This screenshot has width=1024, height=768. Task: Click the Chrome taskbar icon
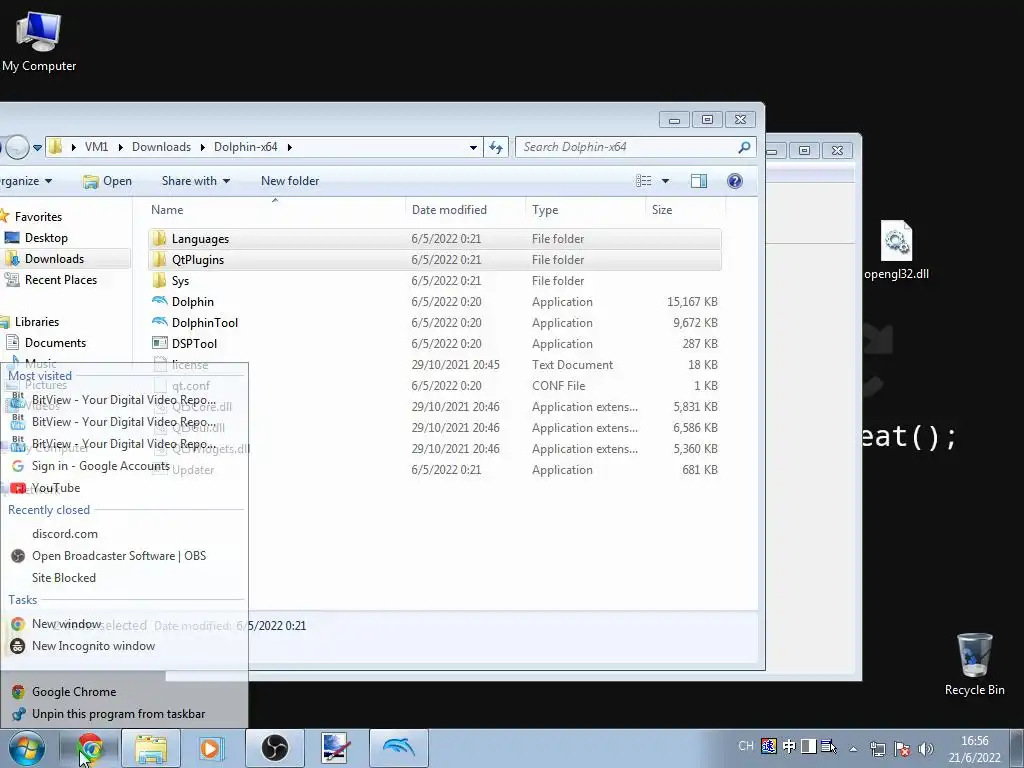[x=89, y=748]
